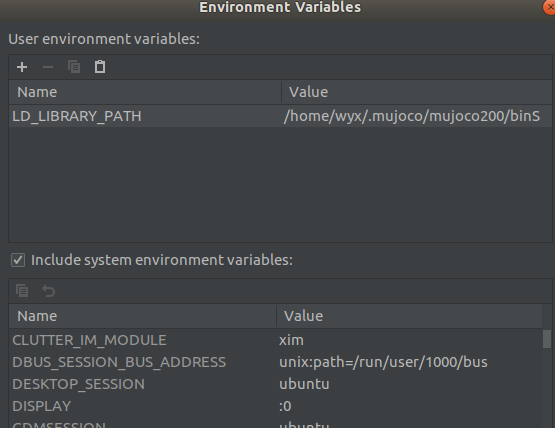The height and width of the screenshot is (428, 555).
Task: Close the Environment Variables dialog
Action: (x=549, y=7)
